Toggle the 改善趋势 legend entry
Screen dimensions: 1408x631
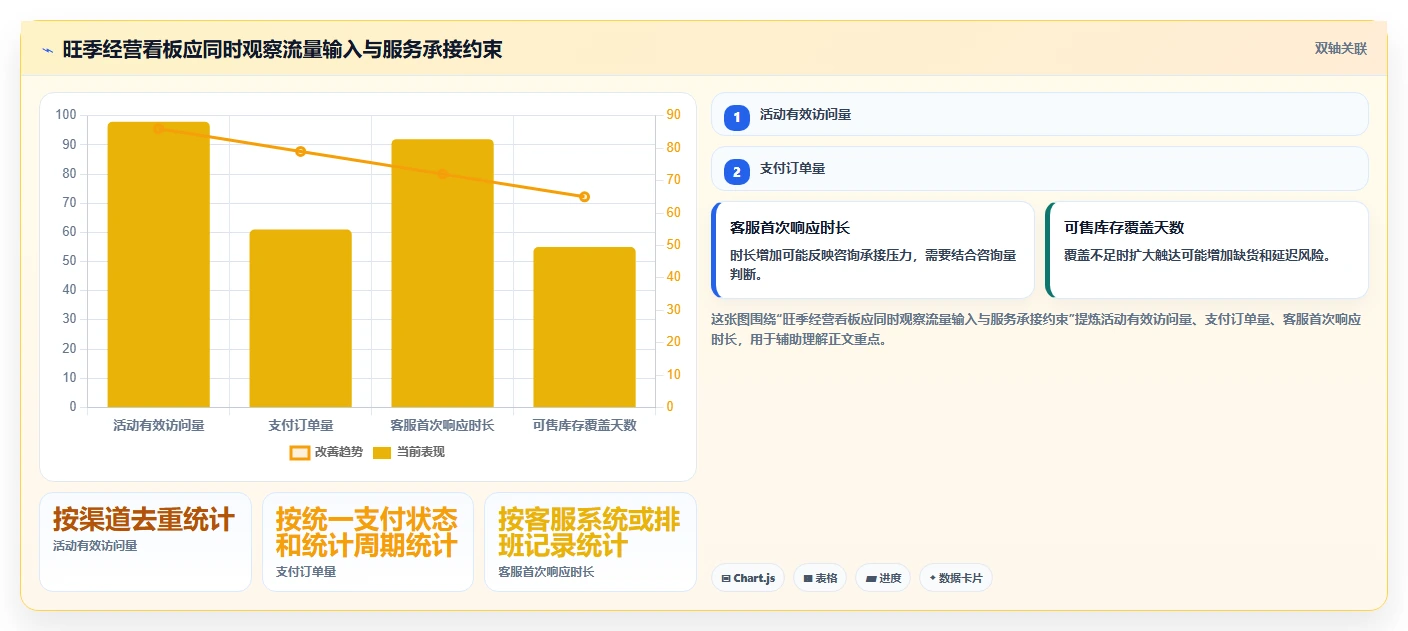click(328, 452)
